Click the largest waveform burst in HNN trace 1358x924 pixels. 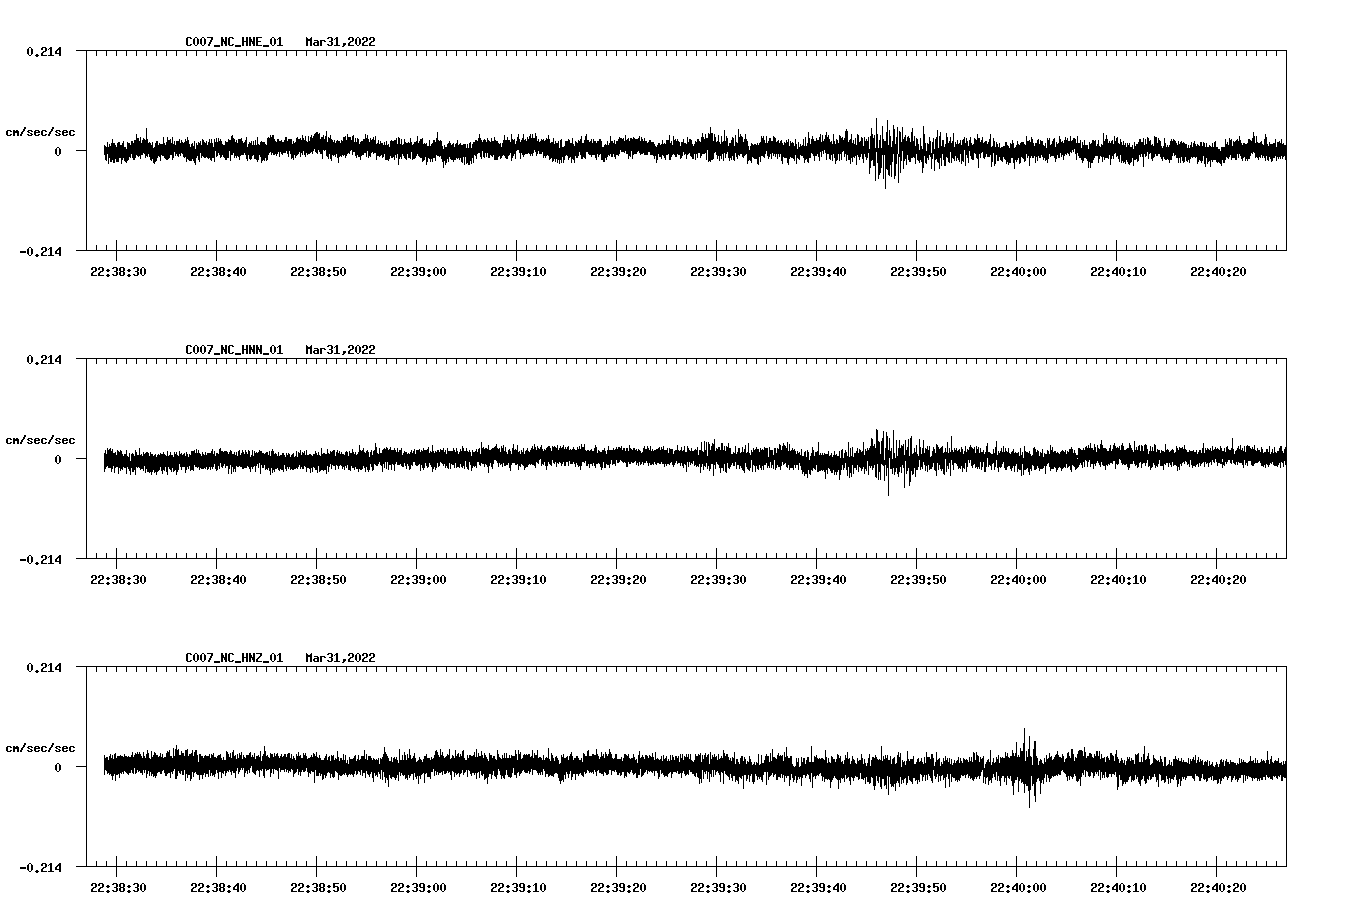click(x=890, y=460)
